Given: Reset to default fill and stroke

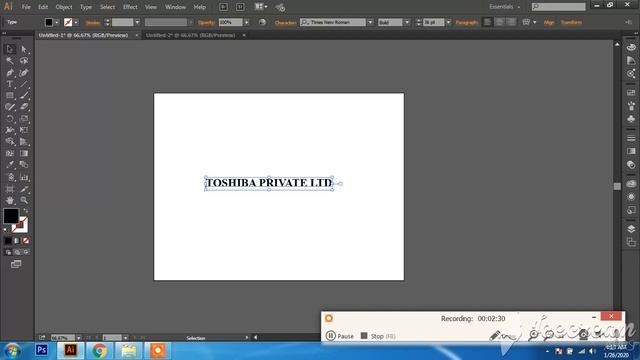Looking at the screenshot, I should pyautogui.click(x=5, y=230).
